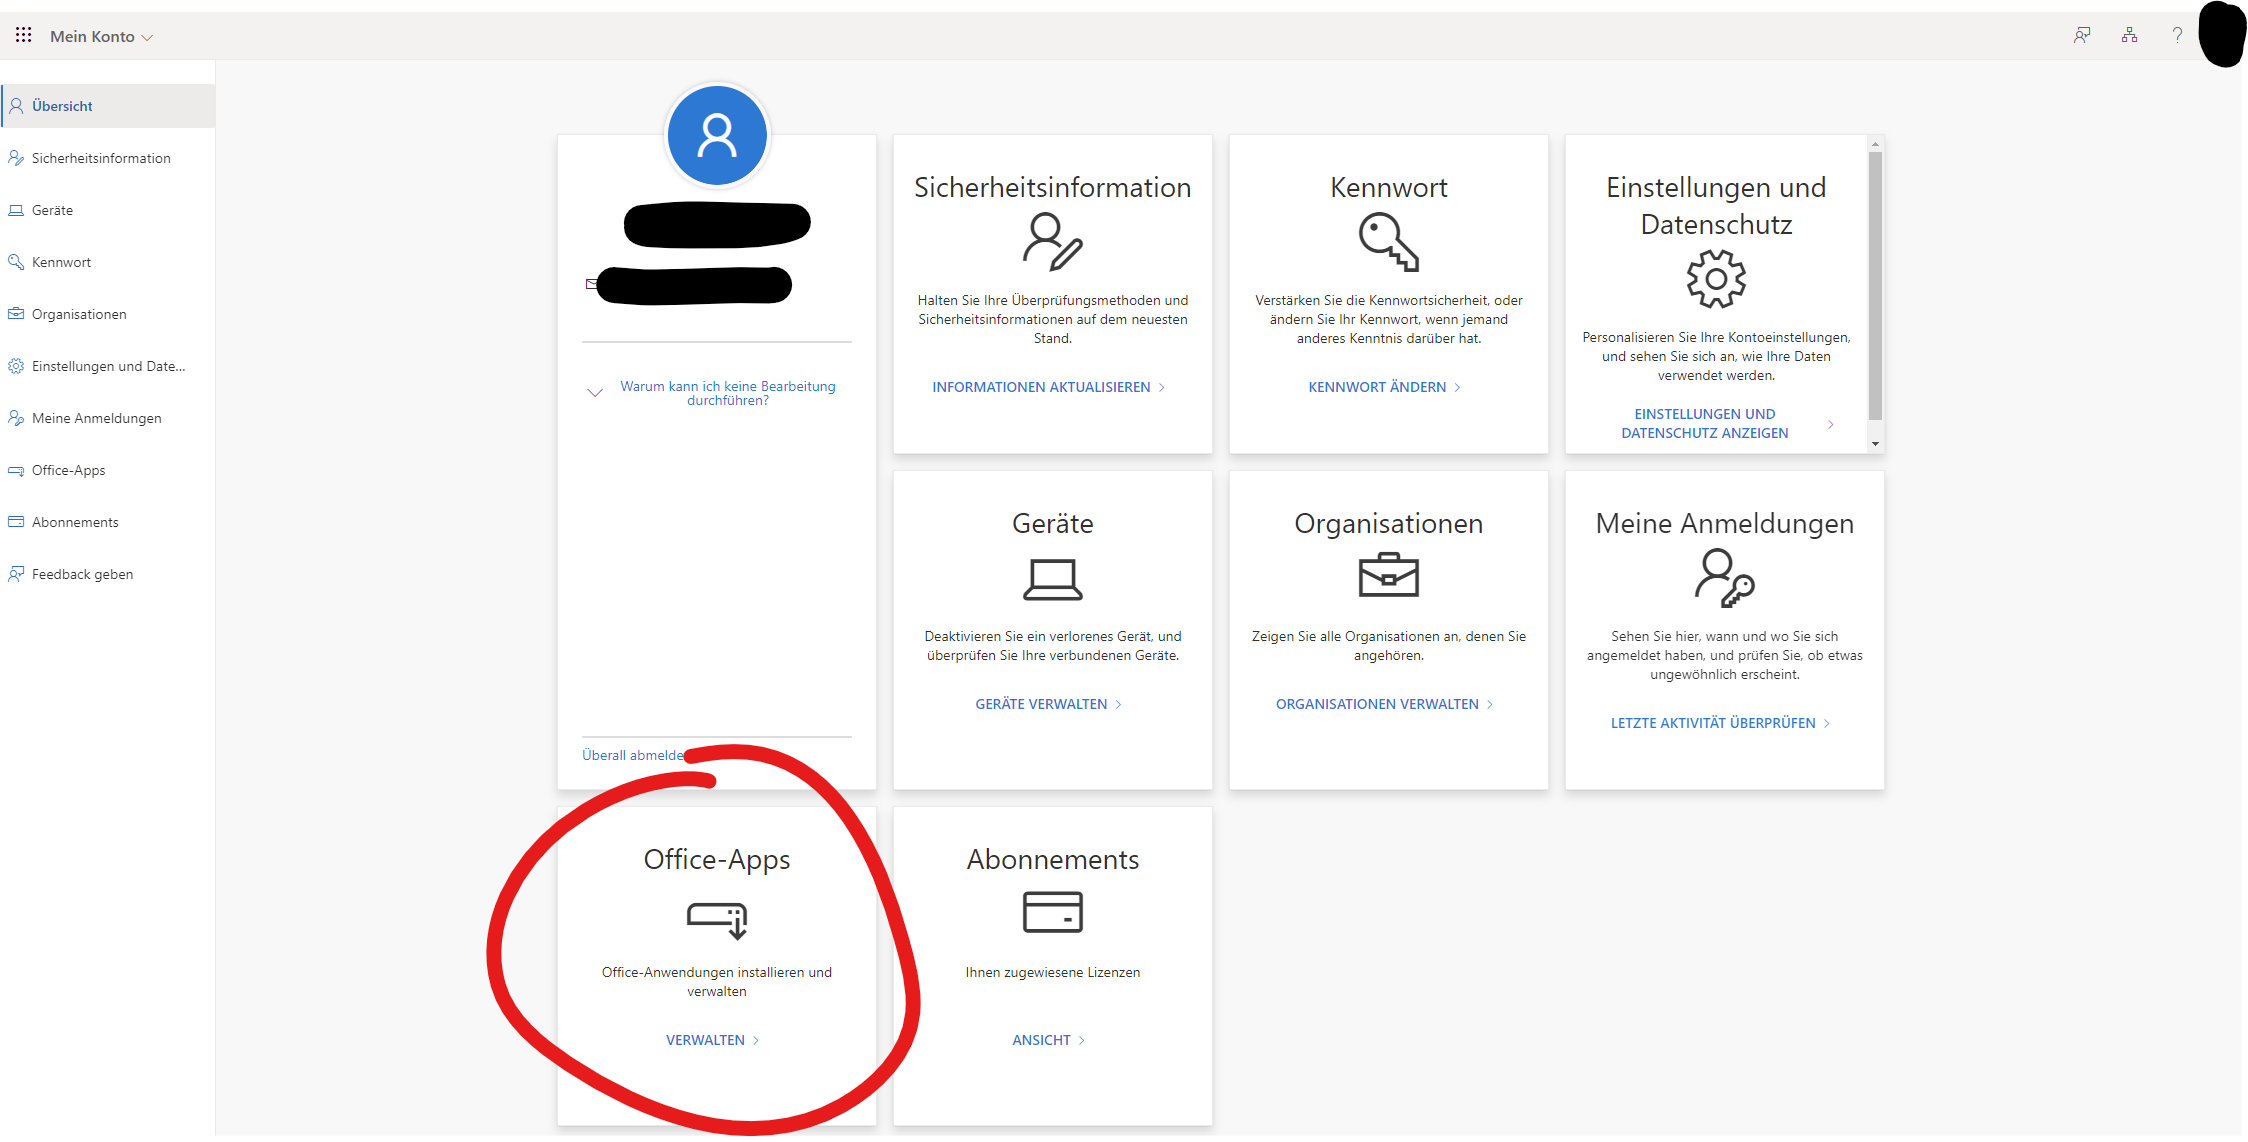The image size is (2248, 1142).
Task: Click the help question mark icon
Action: pos(2177,35)
